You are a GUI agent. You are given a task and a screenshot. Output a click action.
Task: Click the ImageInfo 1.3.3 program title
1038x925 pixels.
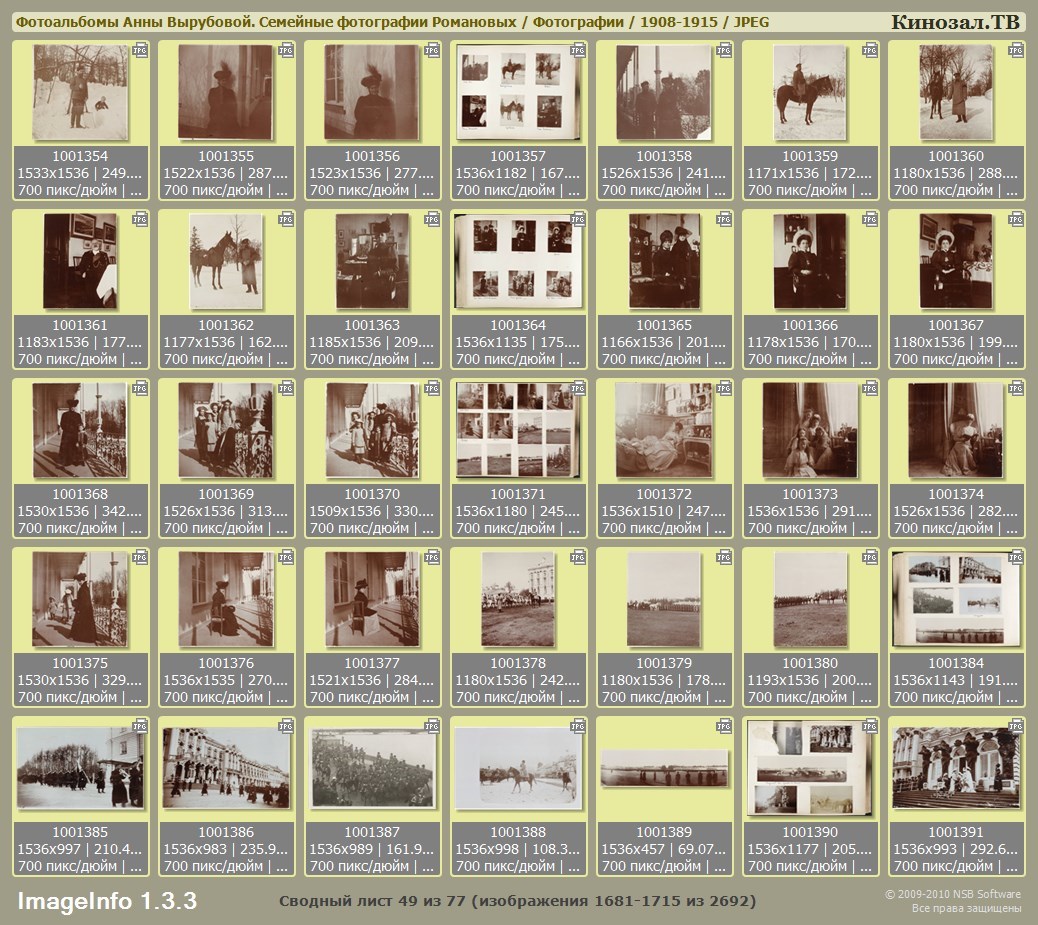click(x=107, y=901)
